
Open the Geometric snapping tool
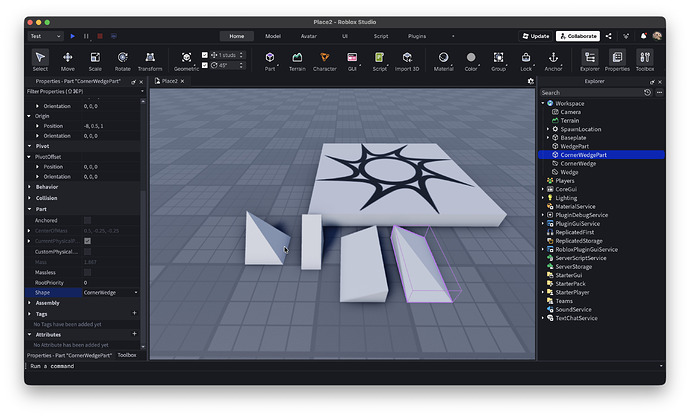click(186, 60)
